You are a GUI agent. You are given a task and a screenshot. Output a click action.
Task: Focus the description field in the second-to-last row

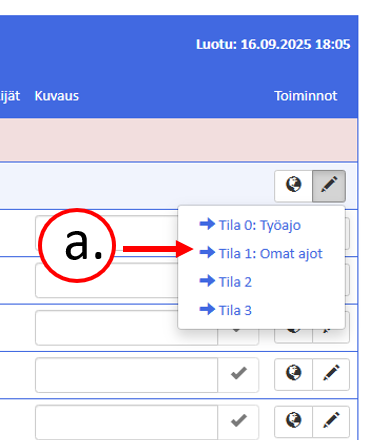(127, 375)
